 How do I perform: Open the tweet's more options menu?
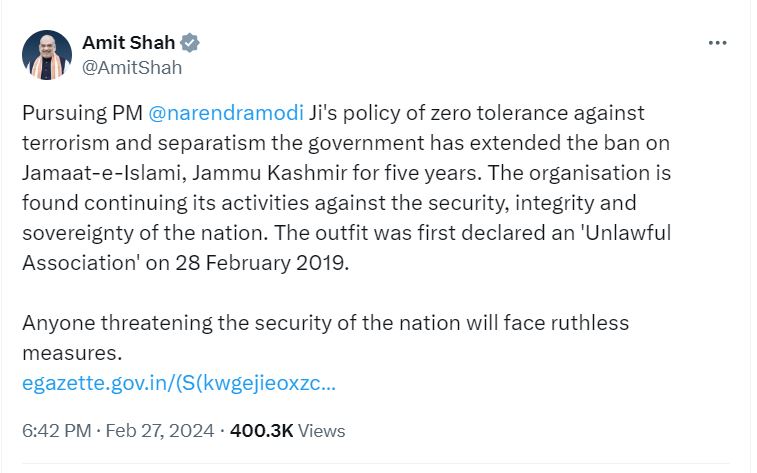[717, 43]
